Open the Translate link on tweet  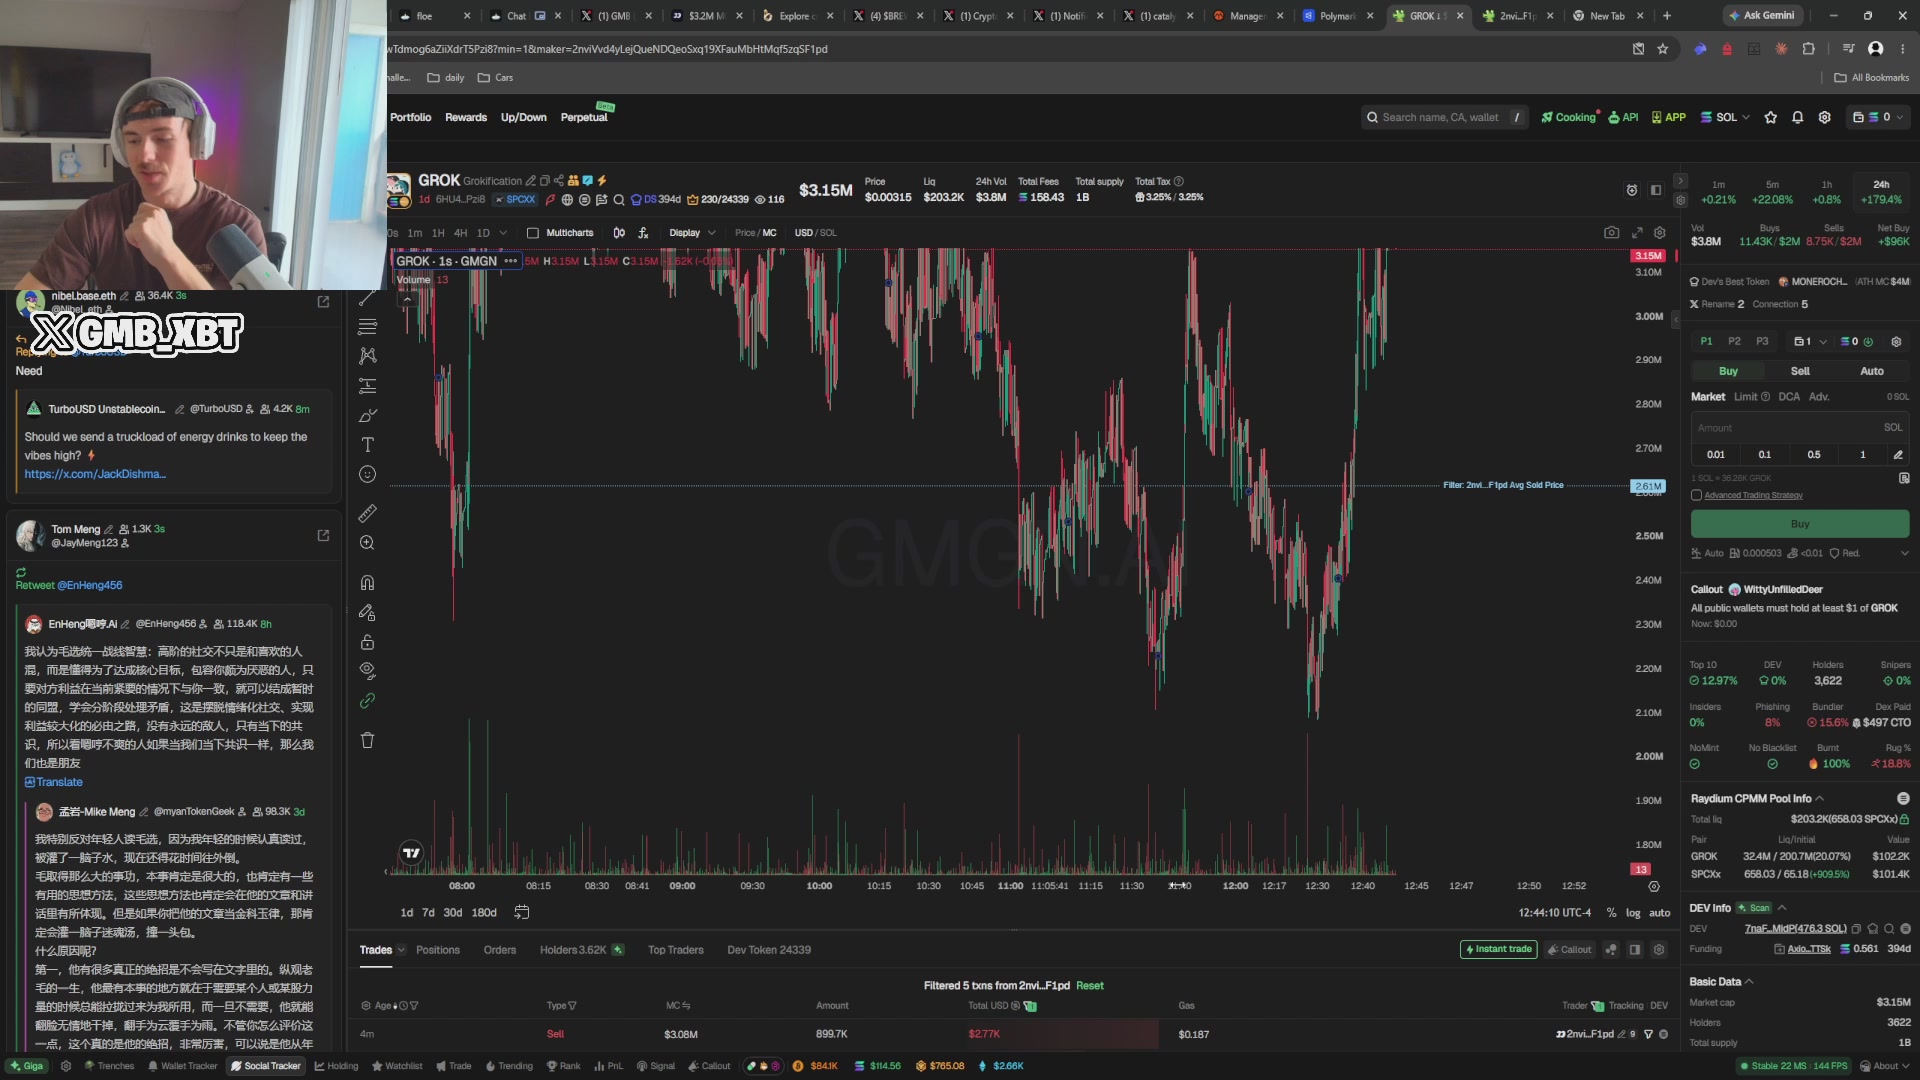[54, 783]
